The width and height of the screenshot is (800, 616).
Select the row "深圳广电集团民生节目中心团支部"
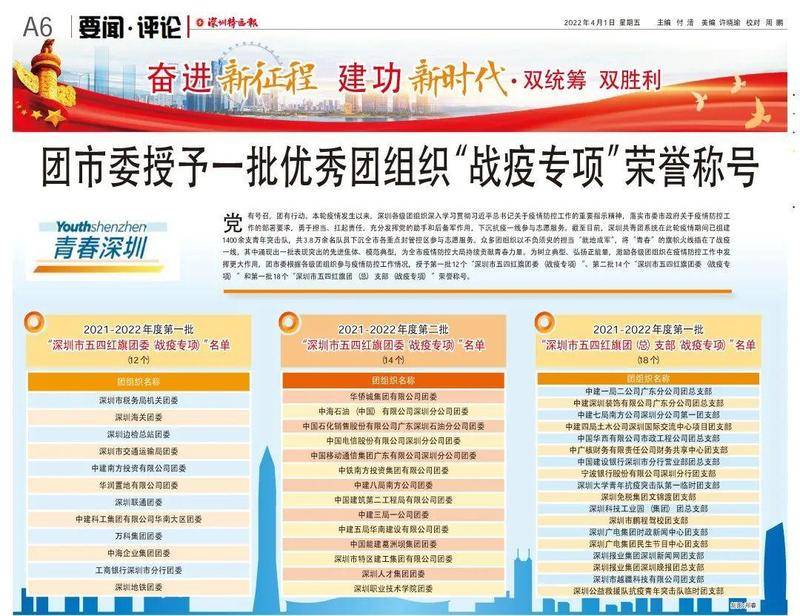click(648, 544)
